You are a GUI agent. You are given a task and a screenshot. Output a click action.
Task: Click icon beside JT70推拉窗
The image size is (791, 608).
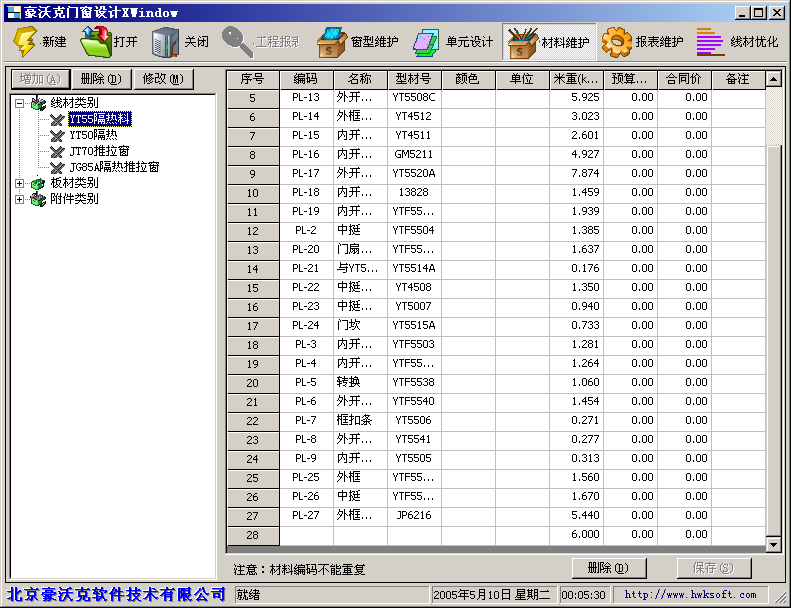pos(57,152)
